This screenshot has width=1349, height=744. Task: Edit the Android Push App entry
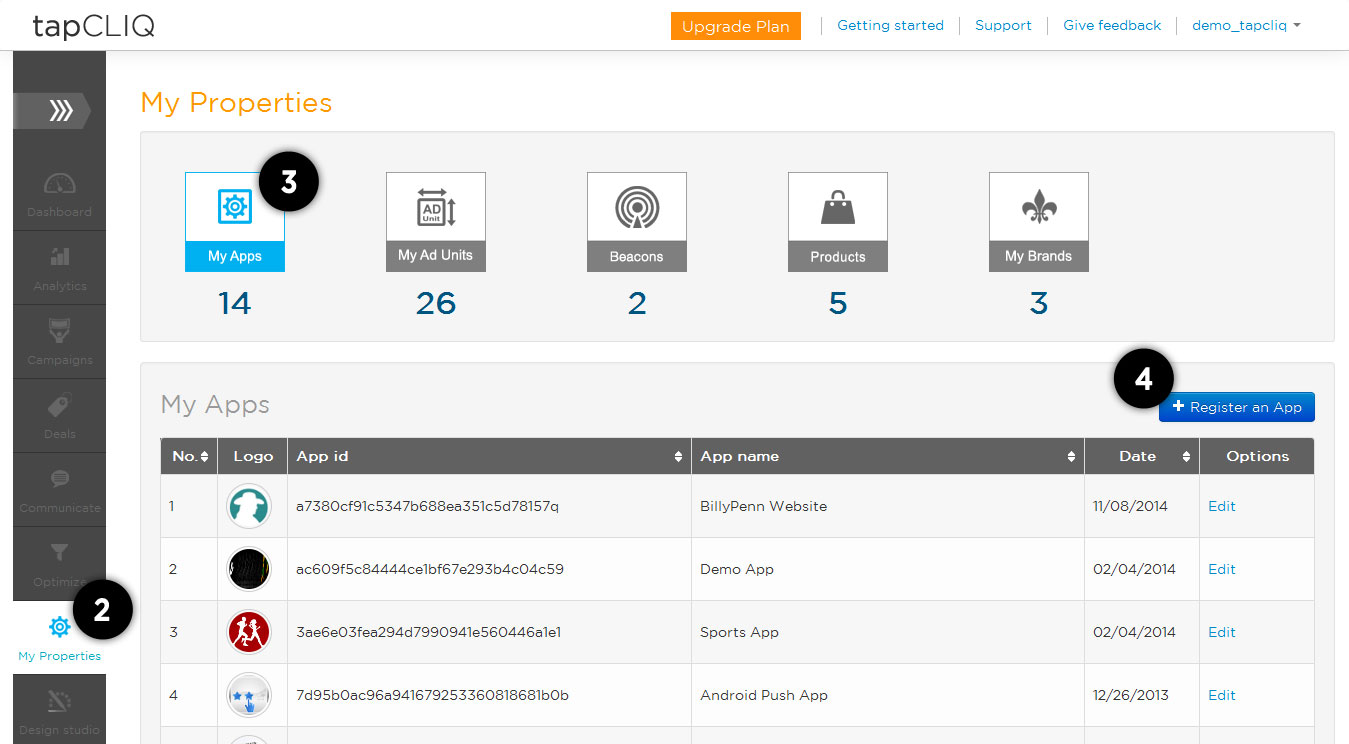pyautogui.click(x=1222, y=695)
